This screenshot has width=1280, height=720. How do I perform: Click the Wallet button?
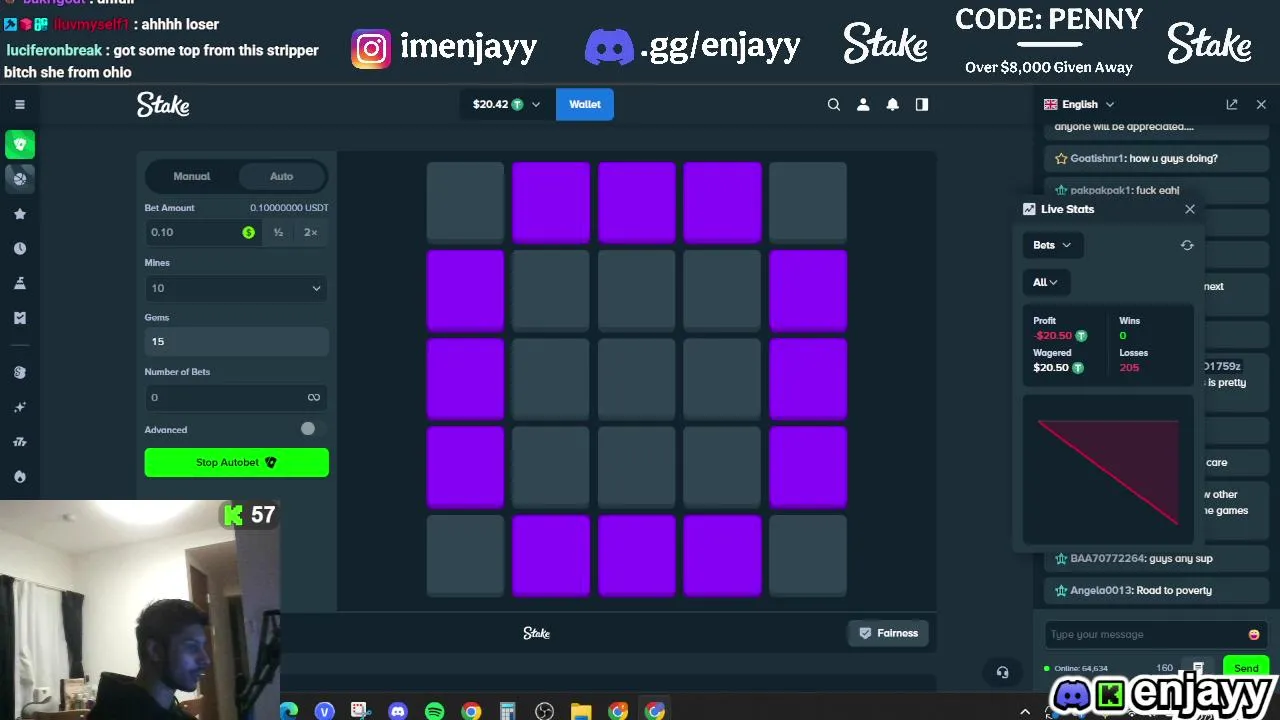tap(585, 104)
